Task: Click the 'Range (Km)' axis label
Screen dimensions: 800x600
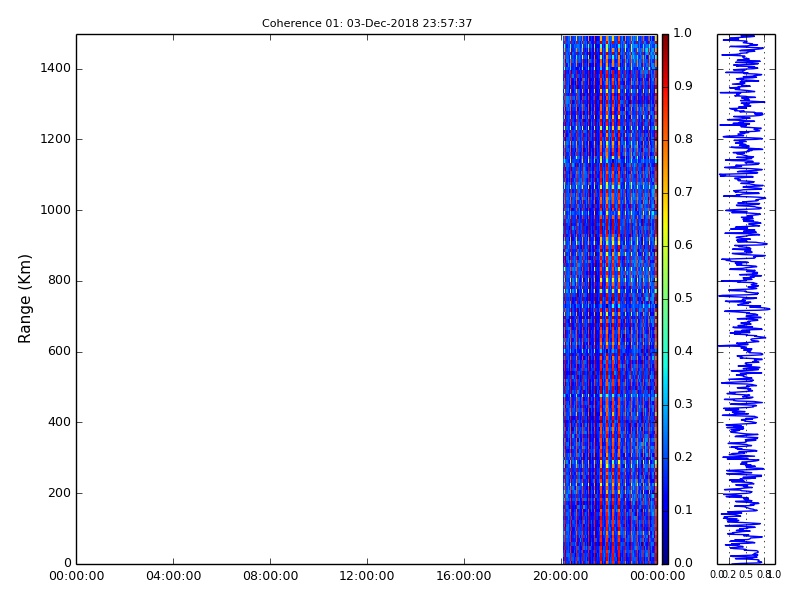Action: click(x=24, y=299)
